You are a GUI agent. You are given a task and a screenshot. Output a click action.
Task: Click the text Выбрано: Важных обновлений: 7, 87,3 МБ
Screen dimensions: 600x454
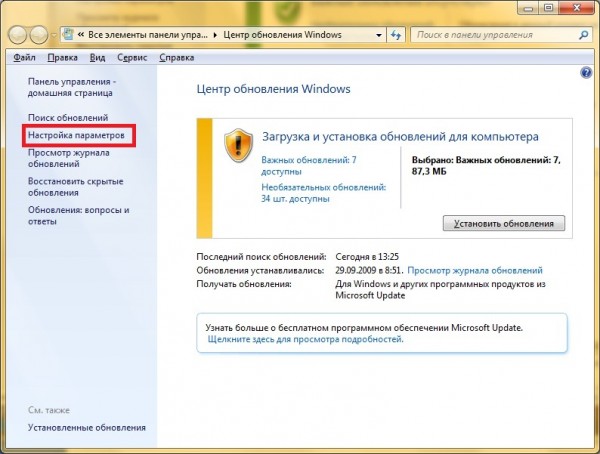pos(486,165)
